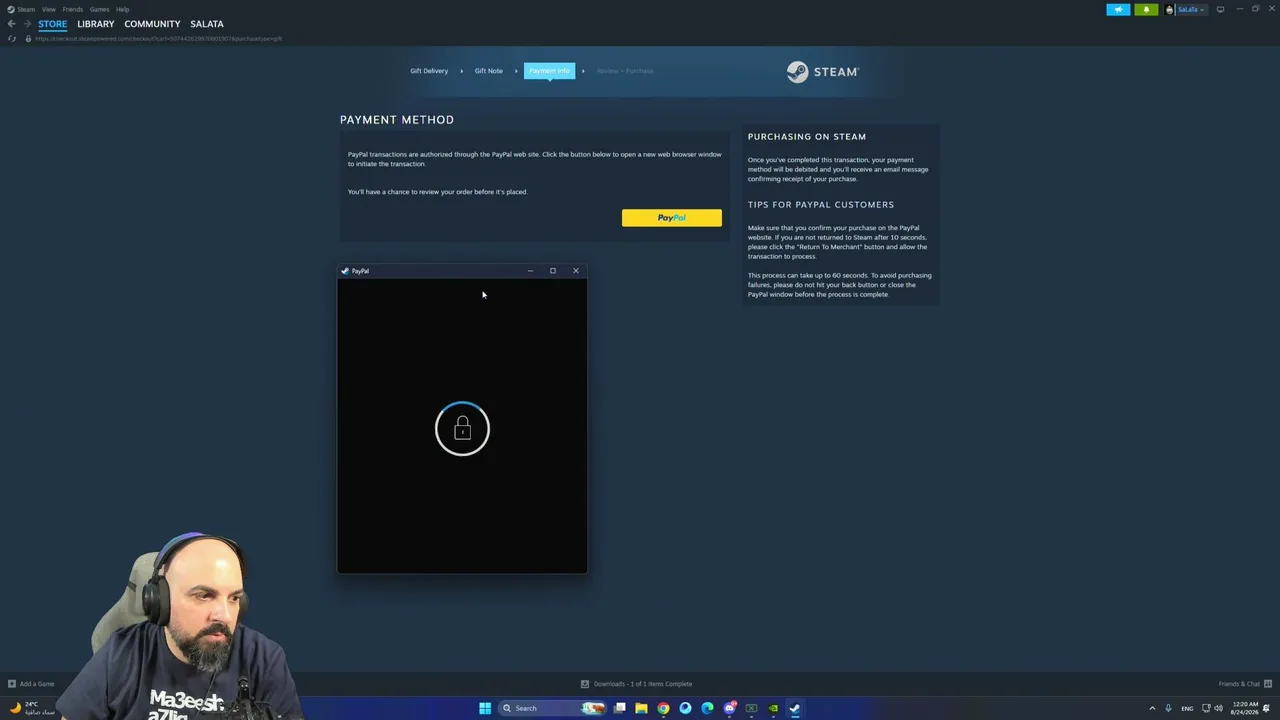Open the Windows notification bell
Image resolution: width=1280 pixels, height=720 pixels.
pos(1267,708)
